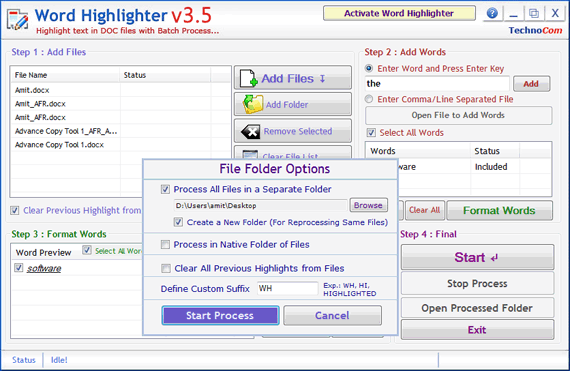The width and height of the screenshot is (570, 371).
Task: Click the Stop Process button
Action: click(477, 283)
